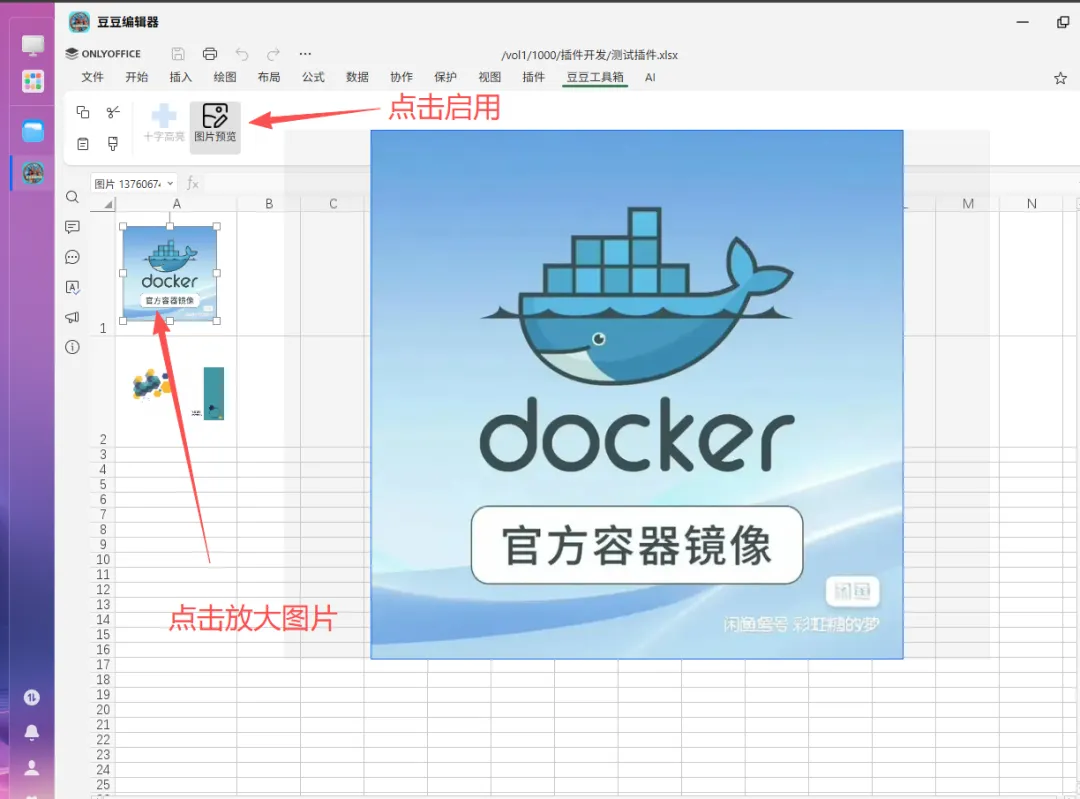Click the 豆豆编辑器 app avatar icon
Screen dimensions: 1080x799
pos(79,21)
